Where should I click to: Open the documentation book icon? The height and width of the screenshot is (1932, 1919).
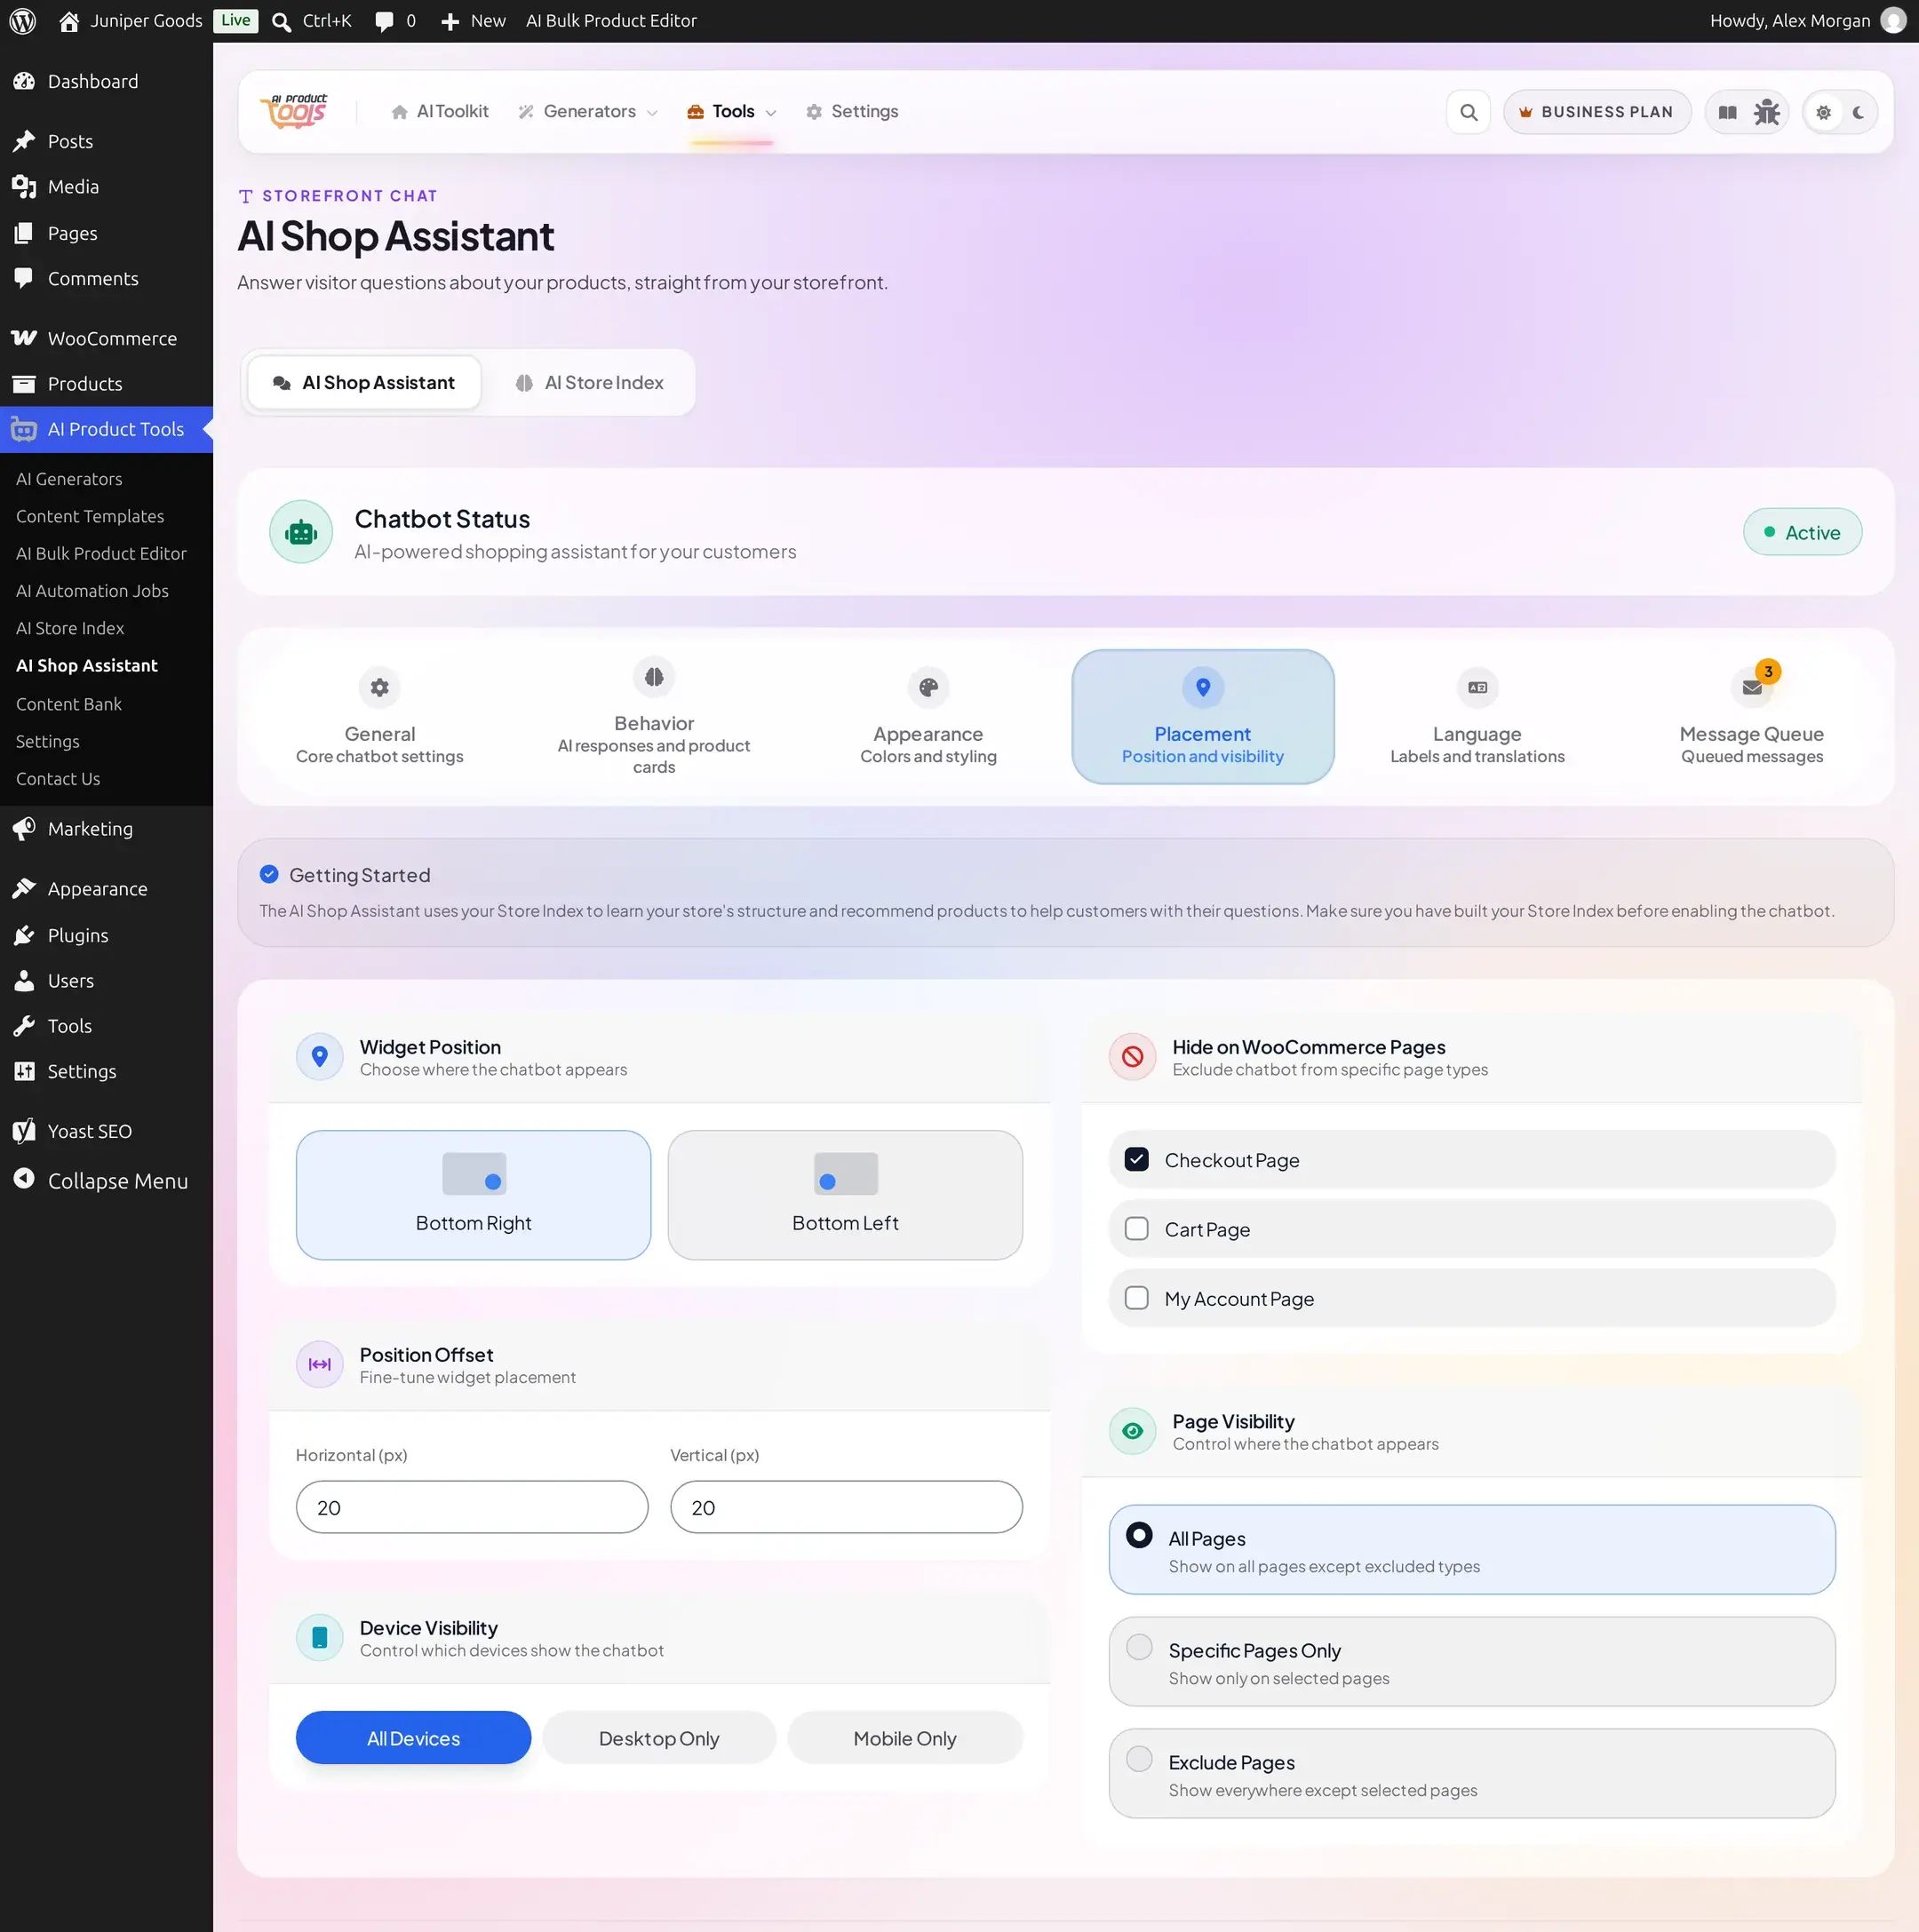coord(1727,112)
